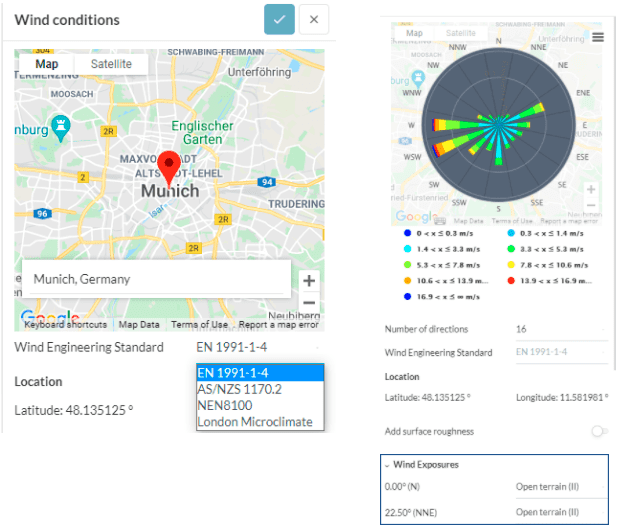Toggle legend 16.9 < x ≤ ∞ m/s series

tap(442, 297)
